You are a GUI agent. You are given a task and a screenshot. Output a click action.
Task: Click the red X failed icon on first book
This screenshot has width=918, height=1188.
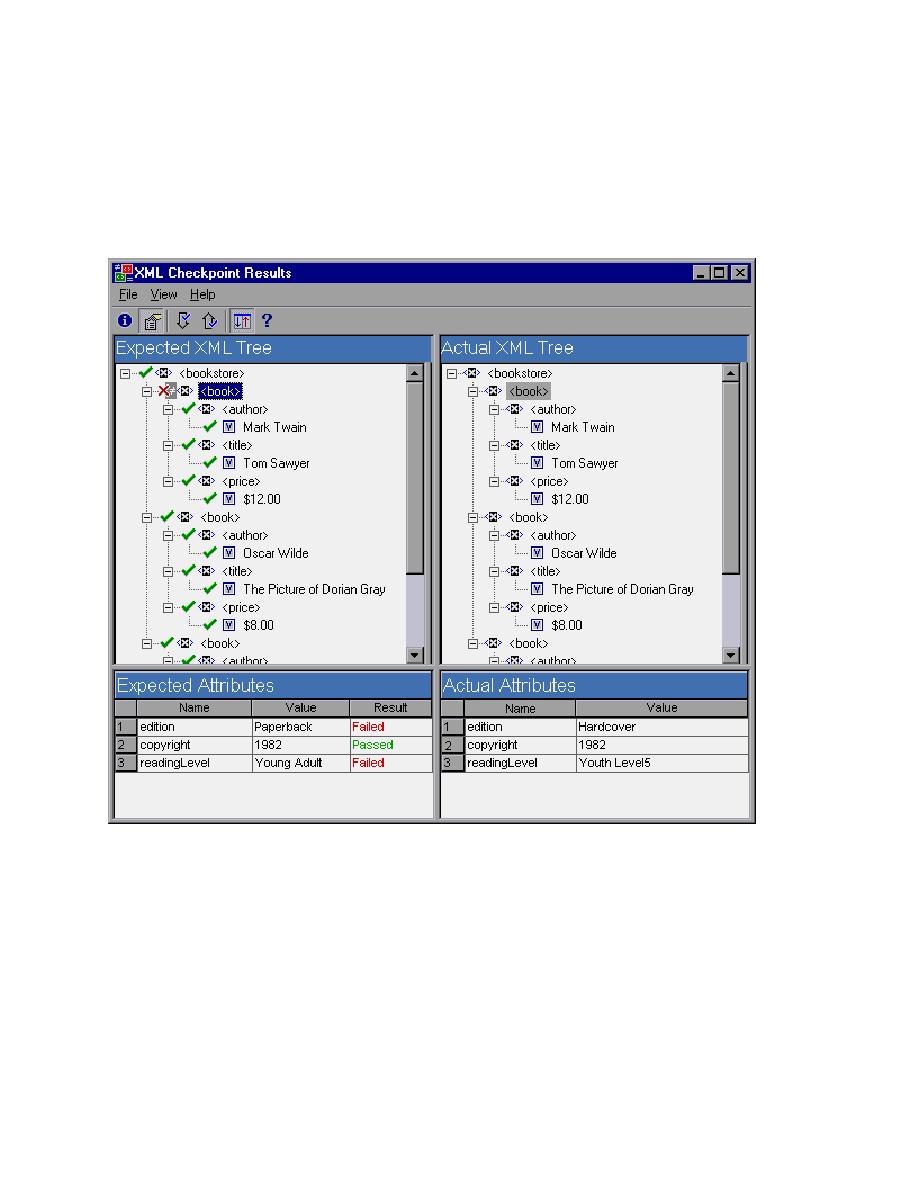click(165, 391)
